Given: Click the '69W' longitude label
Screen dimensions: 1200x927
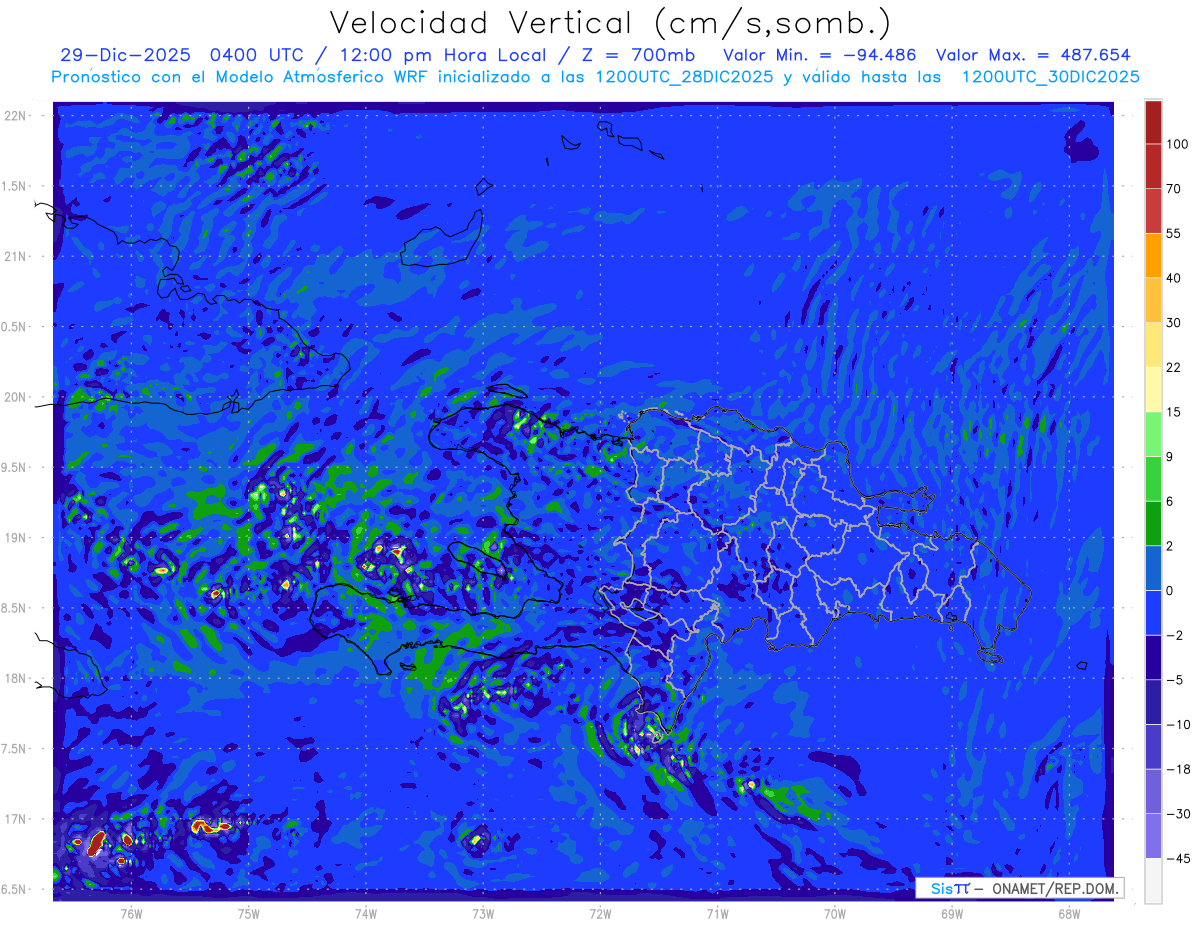Looking at the screenshot, I should (x=952, y=914).
